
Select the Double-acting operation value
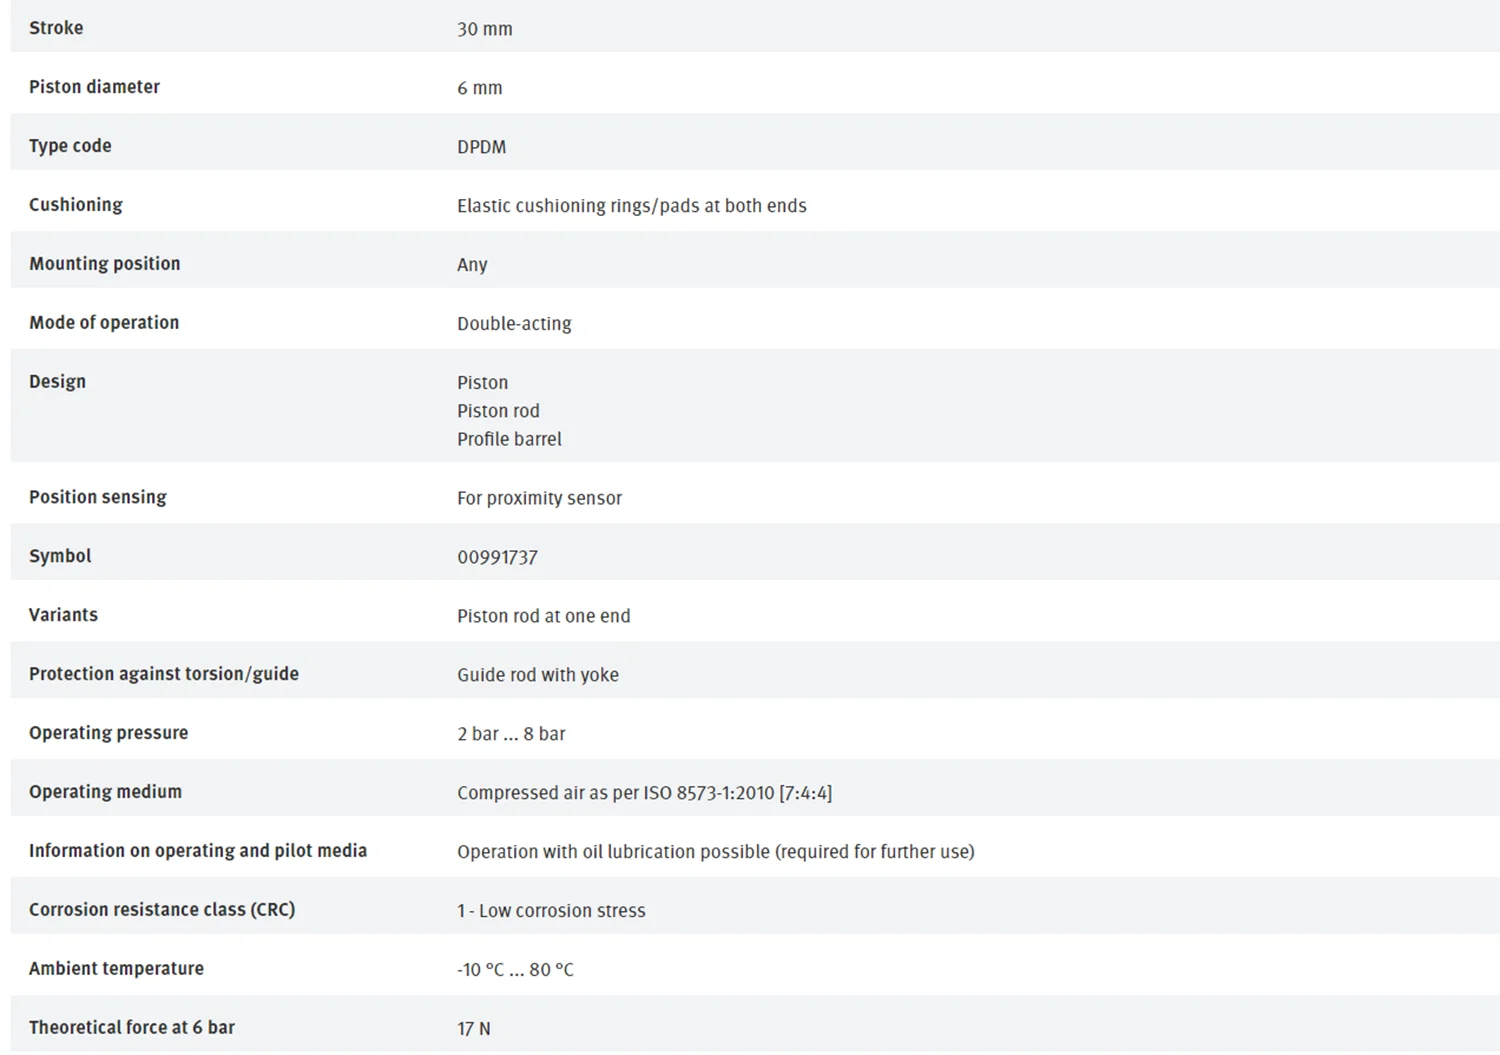514,324
